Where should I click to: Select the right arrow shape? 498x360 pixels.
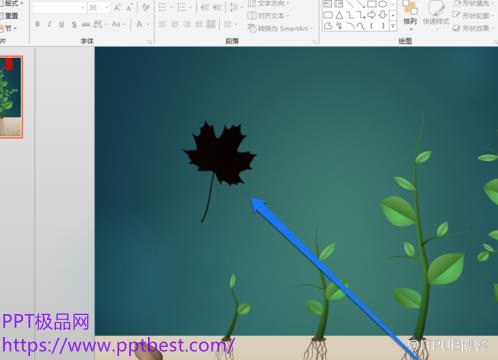tap(372, 15)
